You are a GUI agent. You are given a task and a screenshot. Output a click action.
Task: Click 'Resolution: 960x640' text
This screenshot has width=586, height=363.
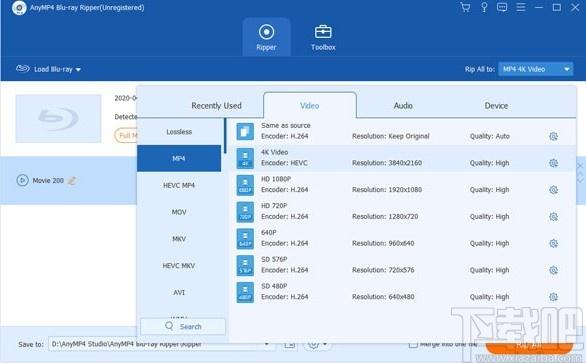point(383,243)
